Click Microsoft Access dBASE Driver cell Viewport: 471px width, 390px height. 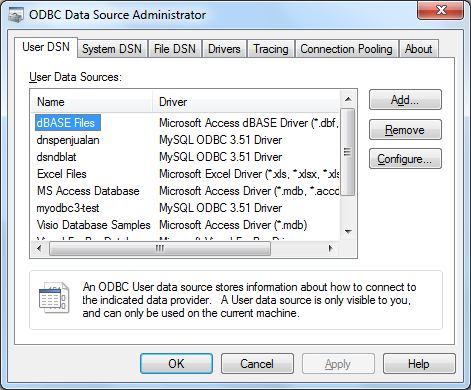249,123
